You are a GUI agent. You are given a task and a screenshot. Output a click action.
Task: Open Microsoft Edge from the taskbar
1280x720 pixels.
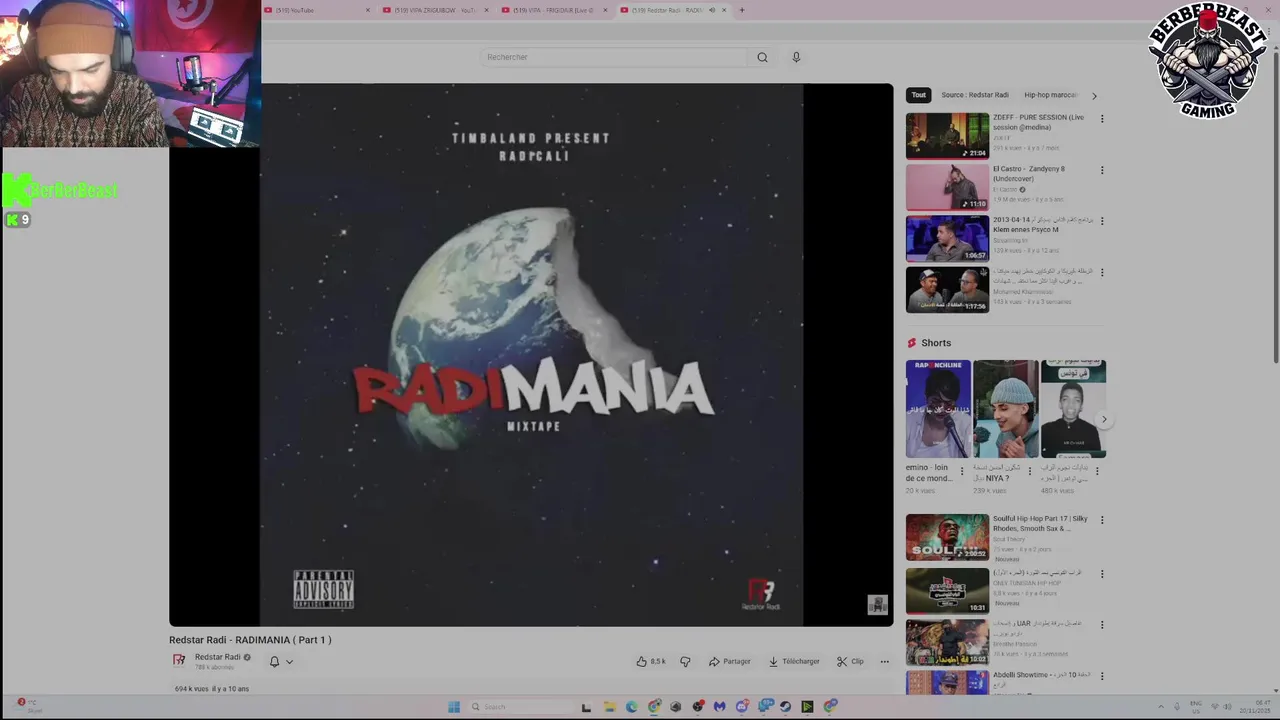[632, 707]
